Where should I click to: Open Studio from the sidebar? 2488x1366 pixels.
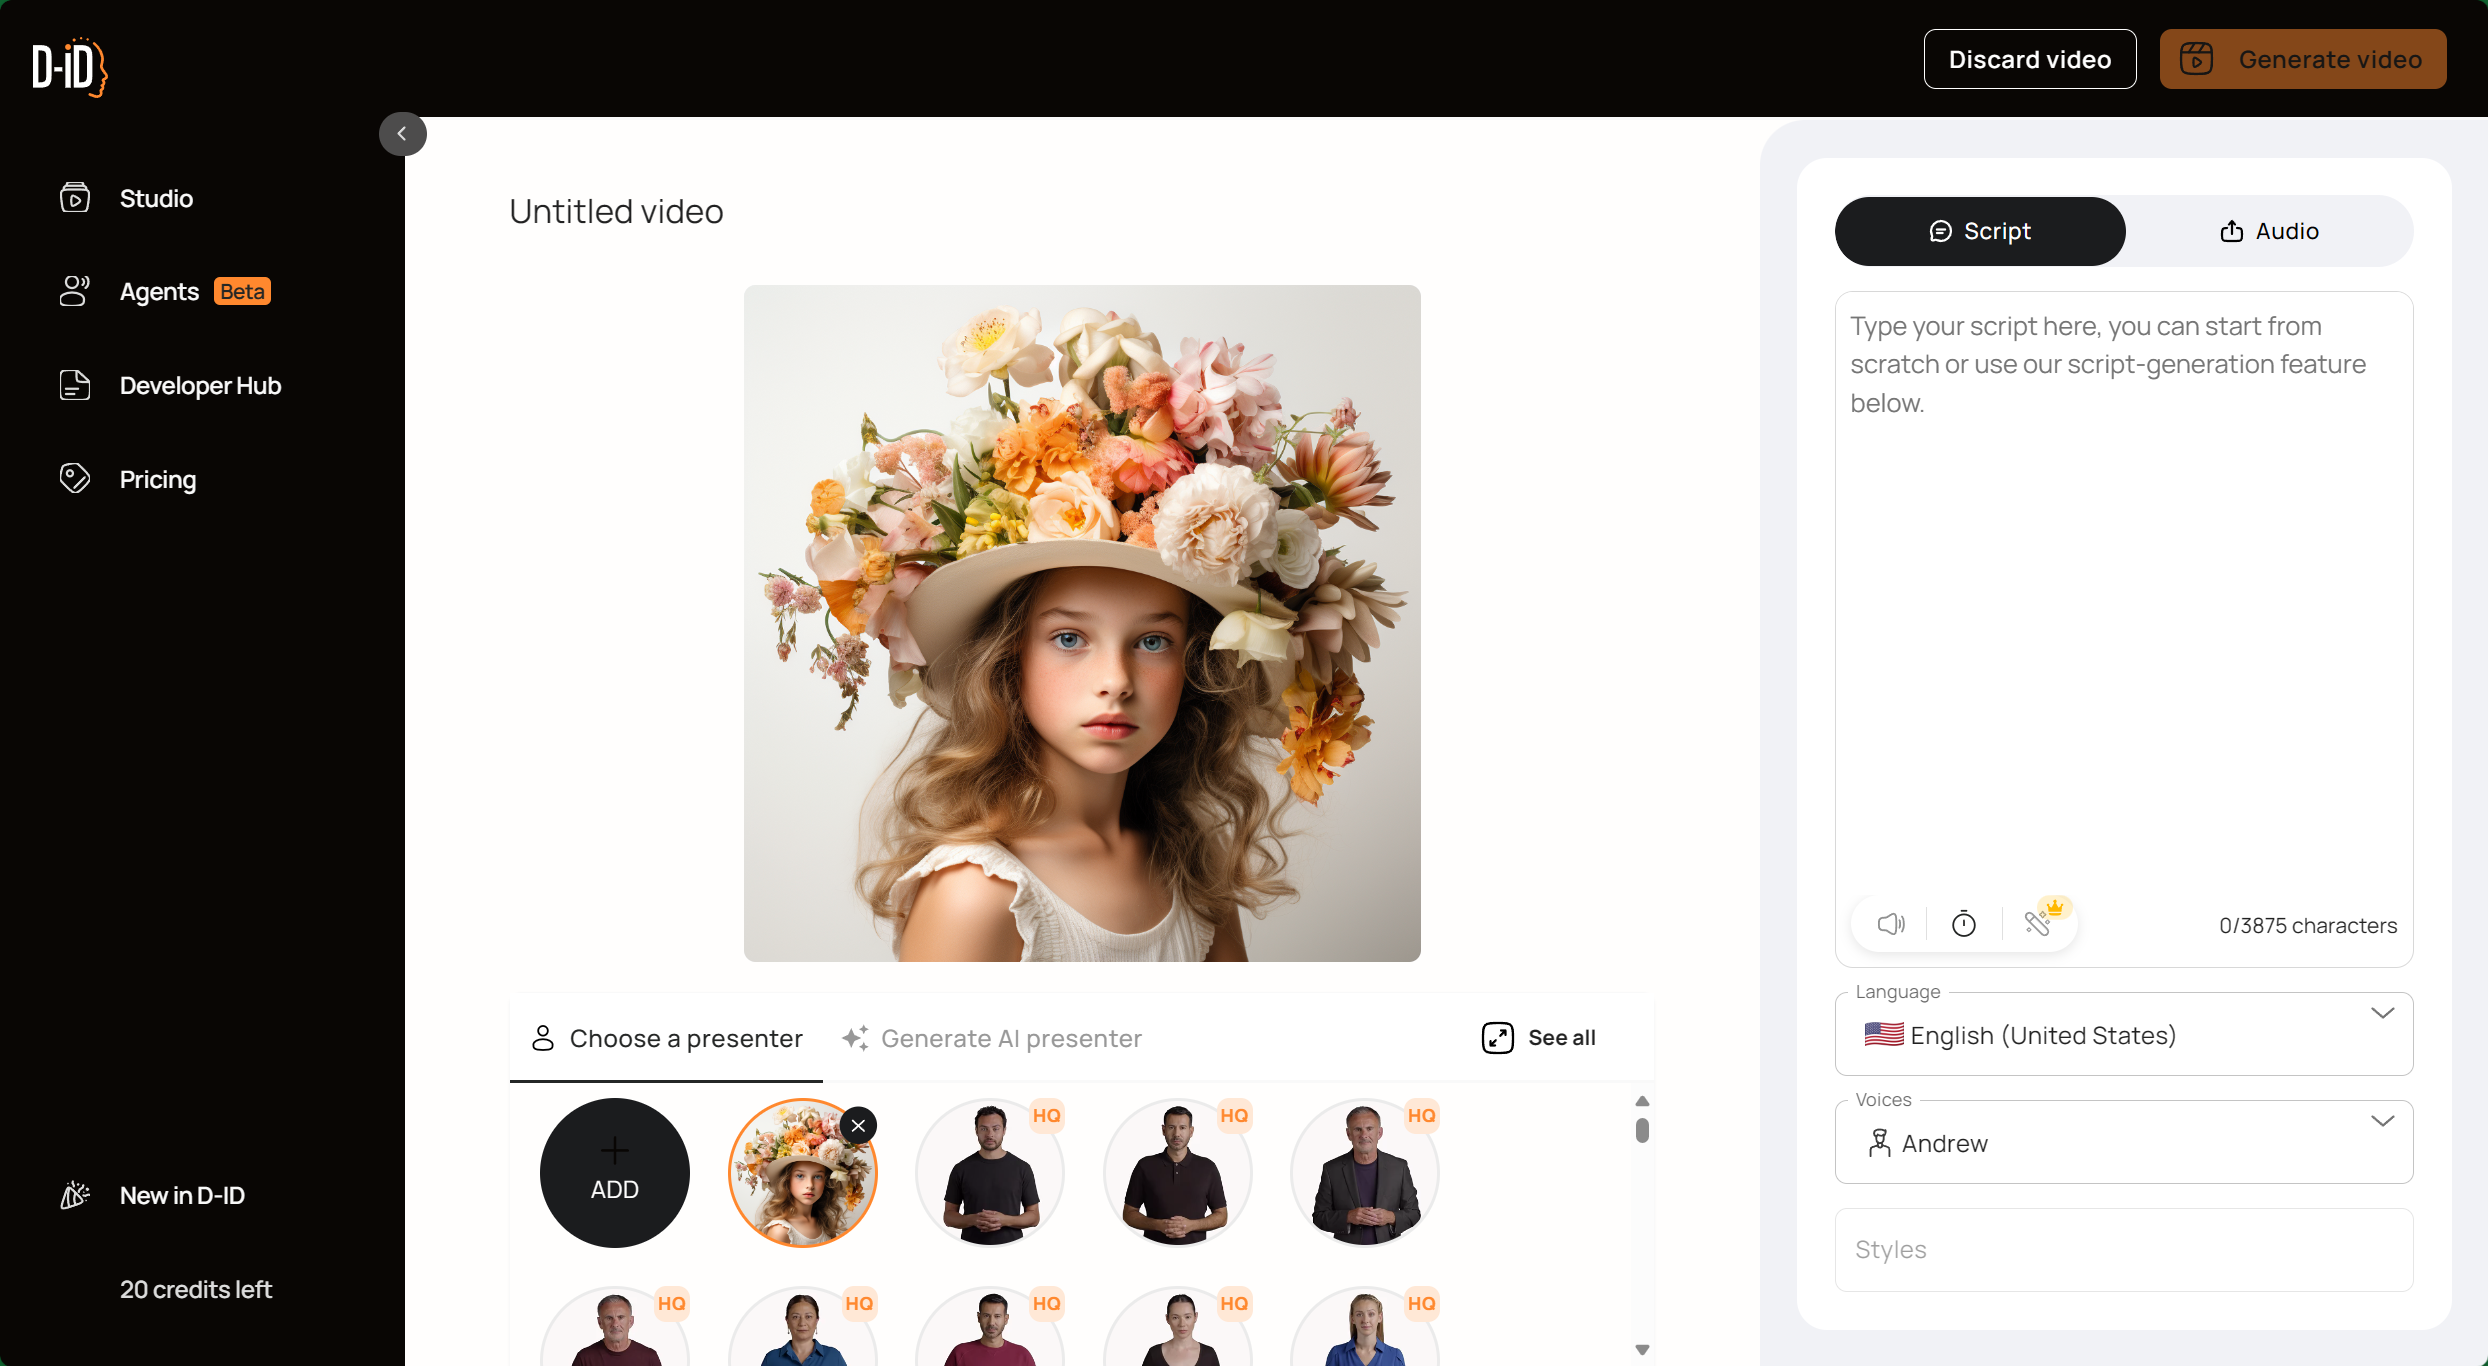click(x=155, y=198)
